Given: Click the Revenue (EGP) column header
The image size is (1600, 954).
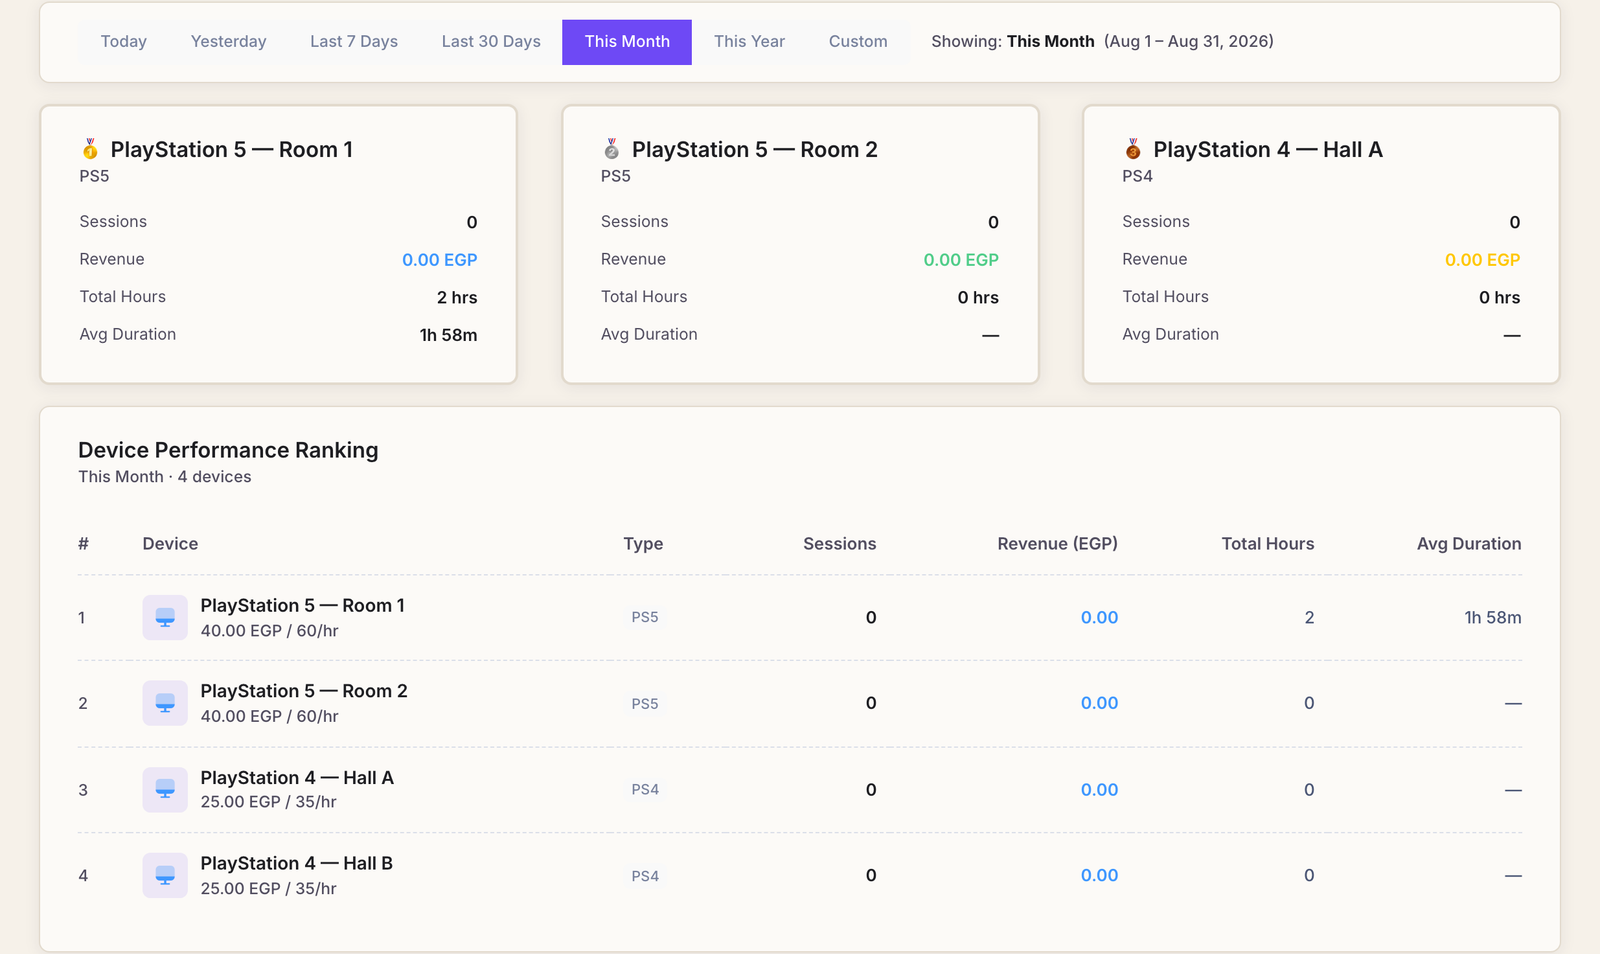Looking at the screenshot, I should [1057, 544].
